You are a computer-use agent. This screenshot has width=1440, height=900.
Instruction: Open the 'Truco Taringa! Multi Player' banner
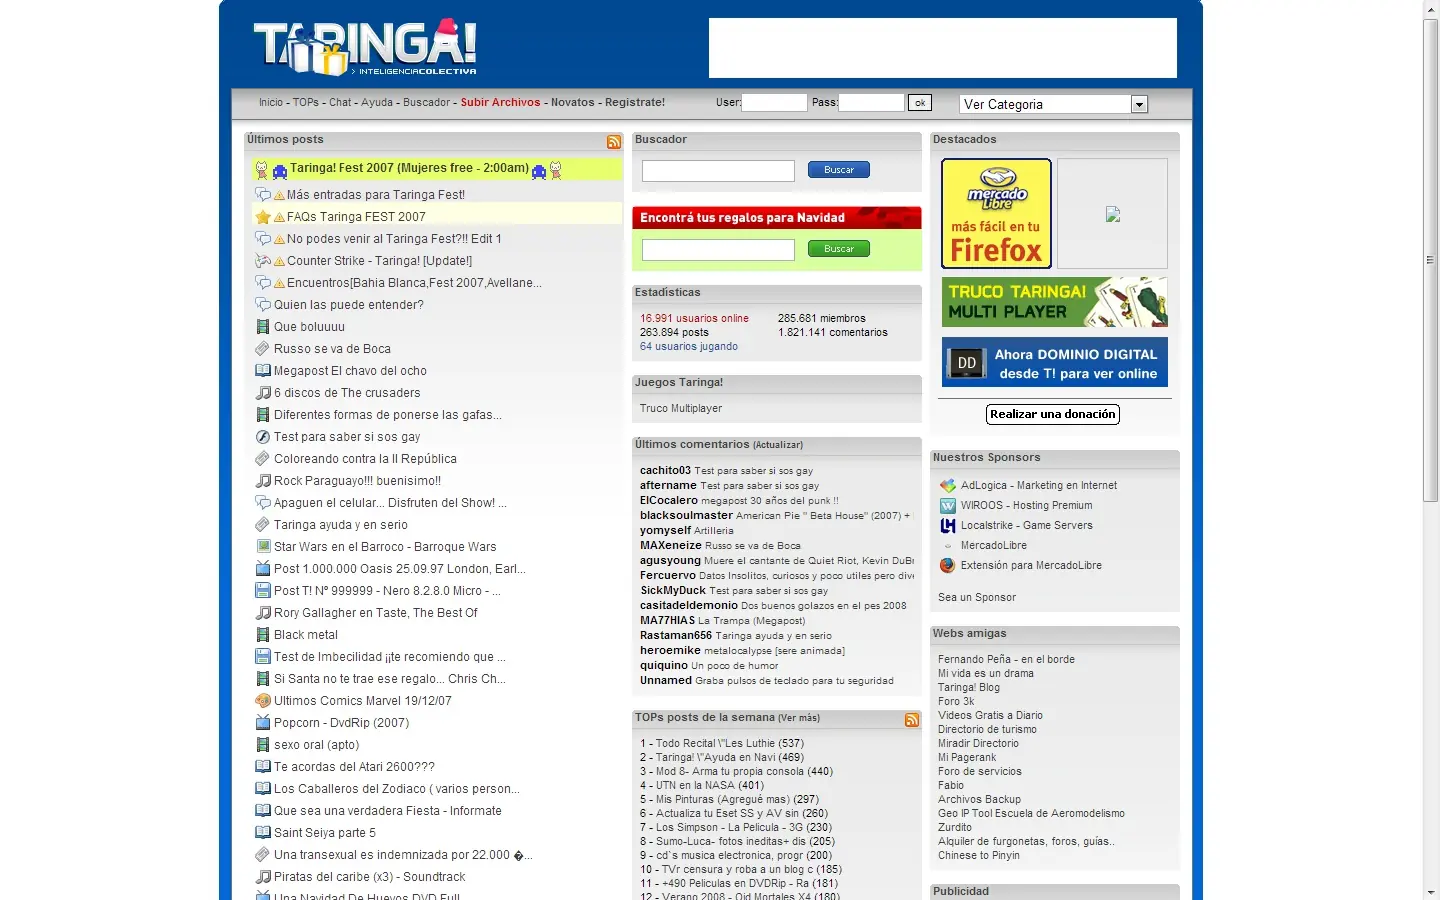1054,302
